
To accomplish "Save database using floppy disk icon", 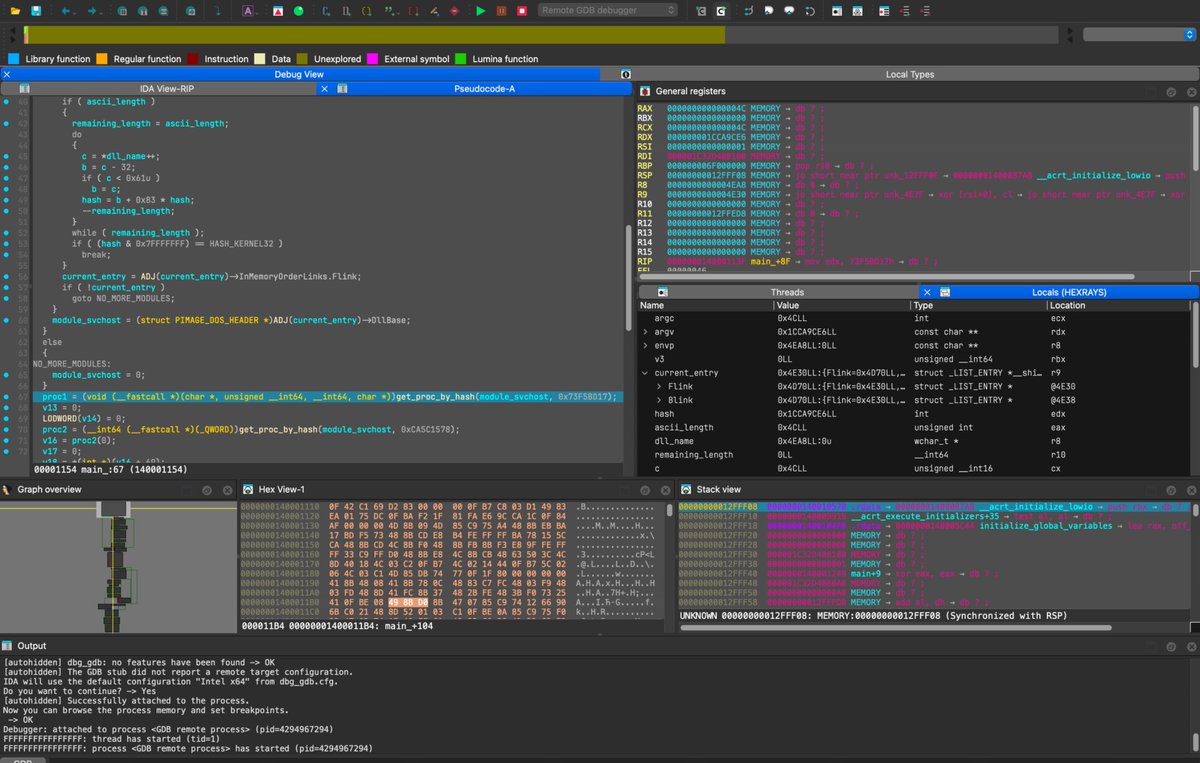I will pos(35,11).
